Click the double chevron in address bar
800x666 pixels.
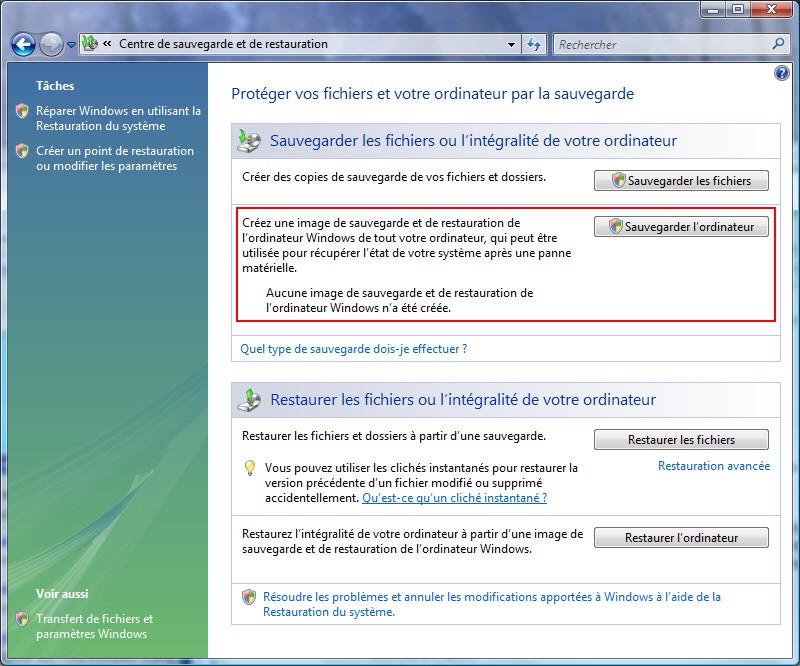(107, 43)
